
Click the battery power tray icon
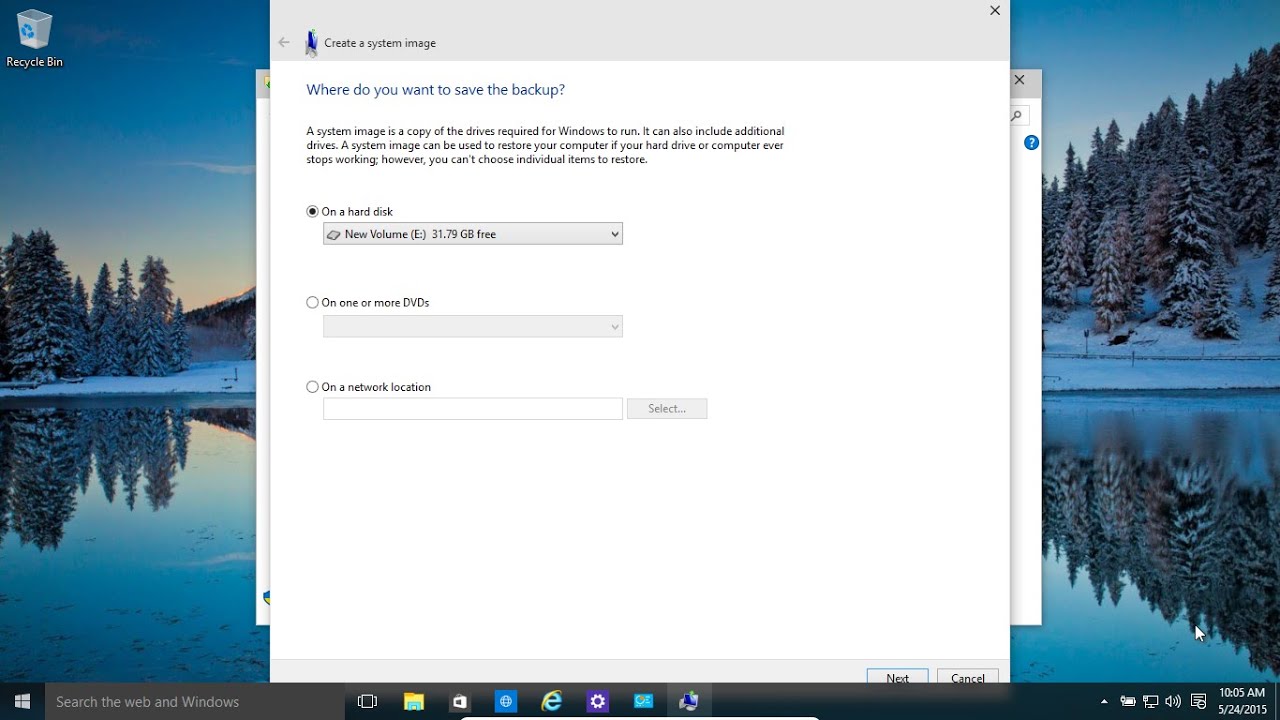(x=1128, y=702)
